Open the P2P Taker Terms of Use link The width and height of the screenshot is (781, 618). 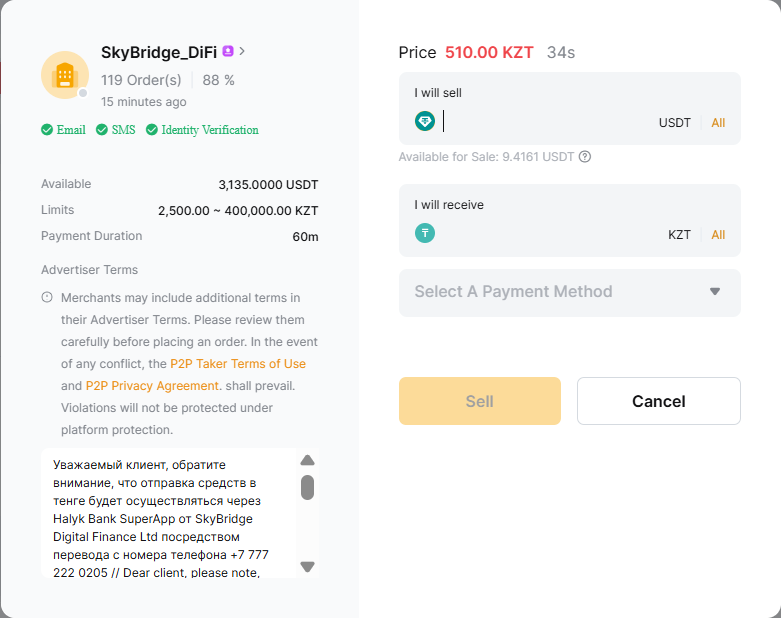tap(238, 364)
